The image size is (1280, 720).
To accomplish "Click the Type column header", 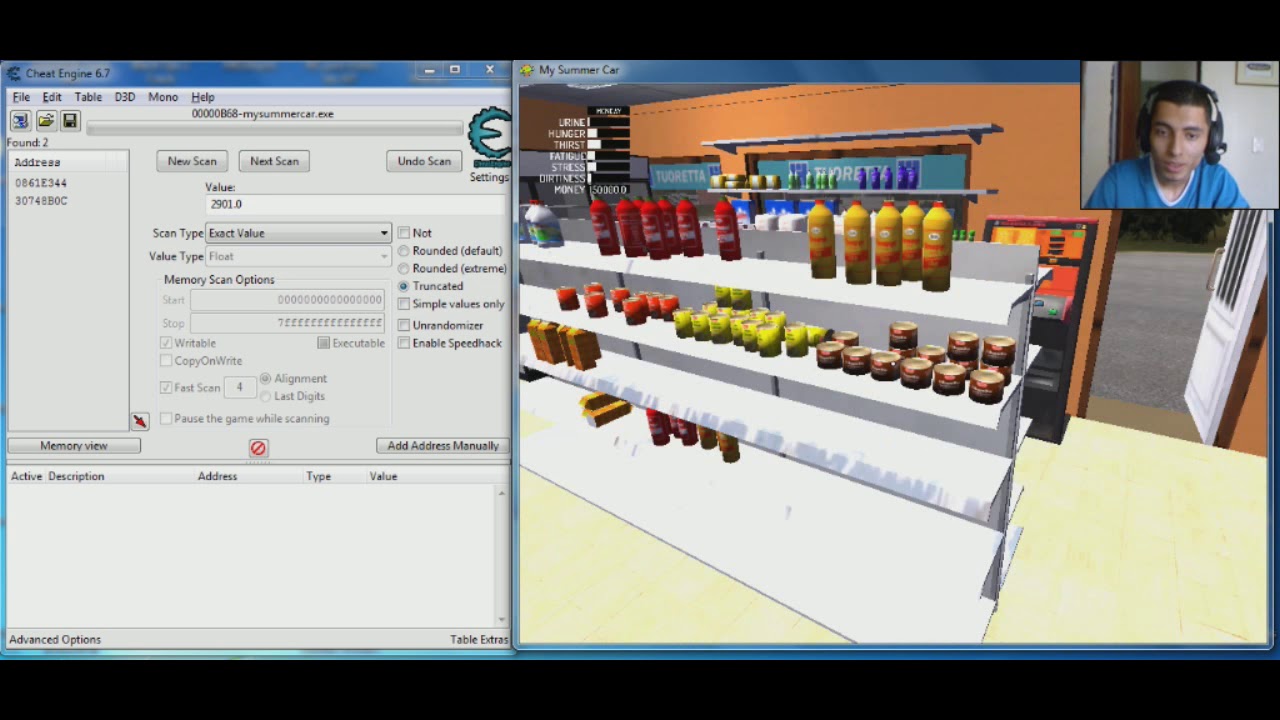I will click(x=318, y=477).
